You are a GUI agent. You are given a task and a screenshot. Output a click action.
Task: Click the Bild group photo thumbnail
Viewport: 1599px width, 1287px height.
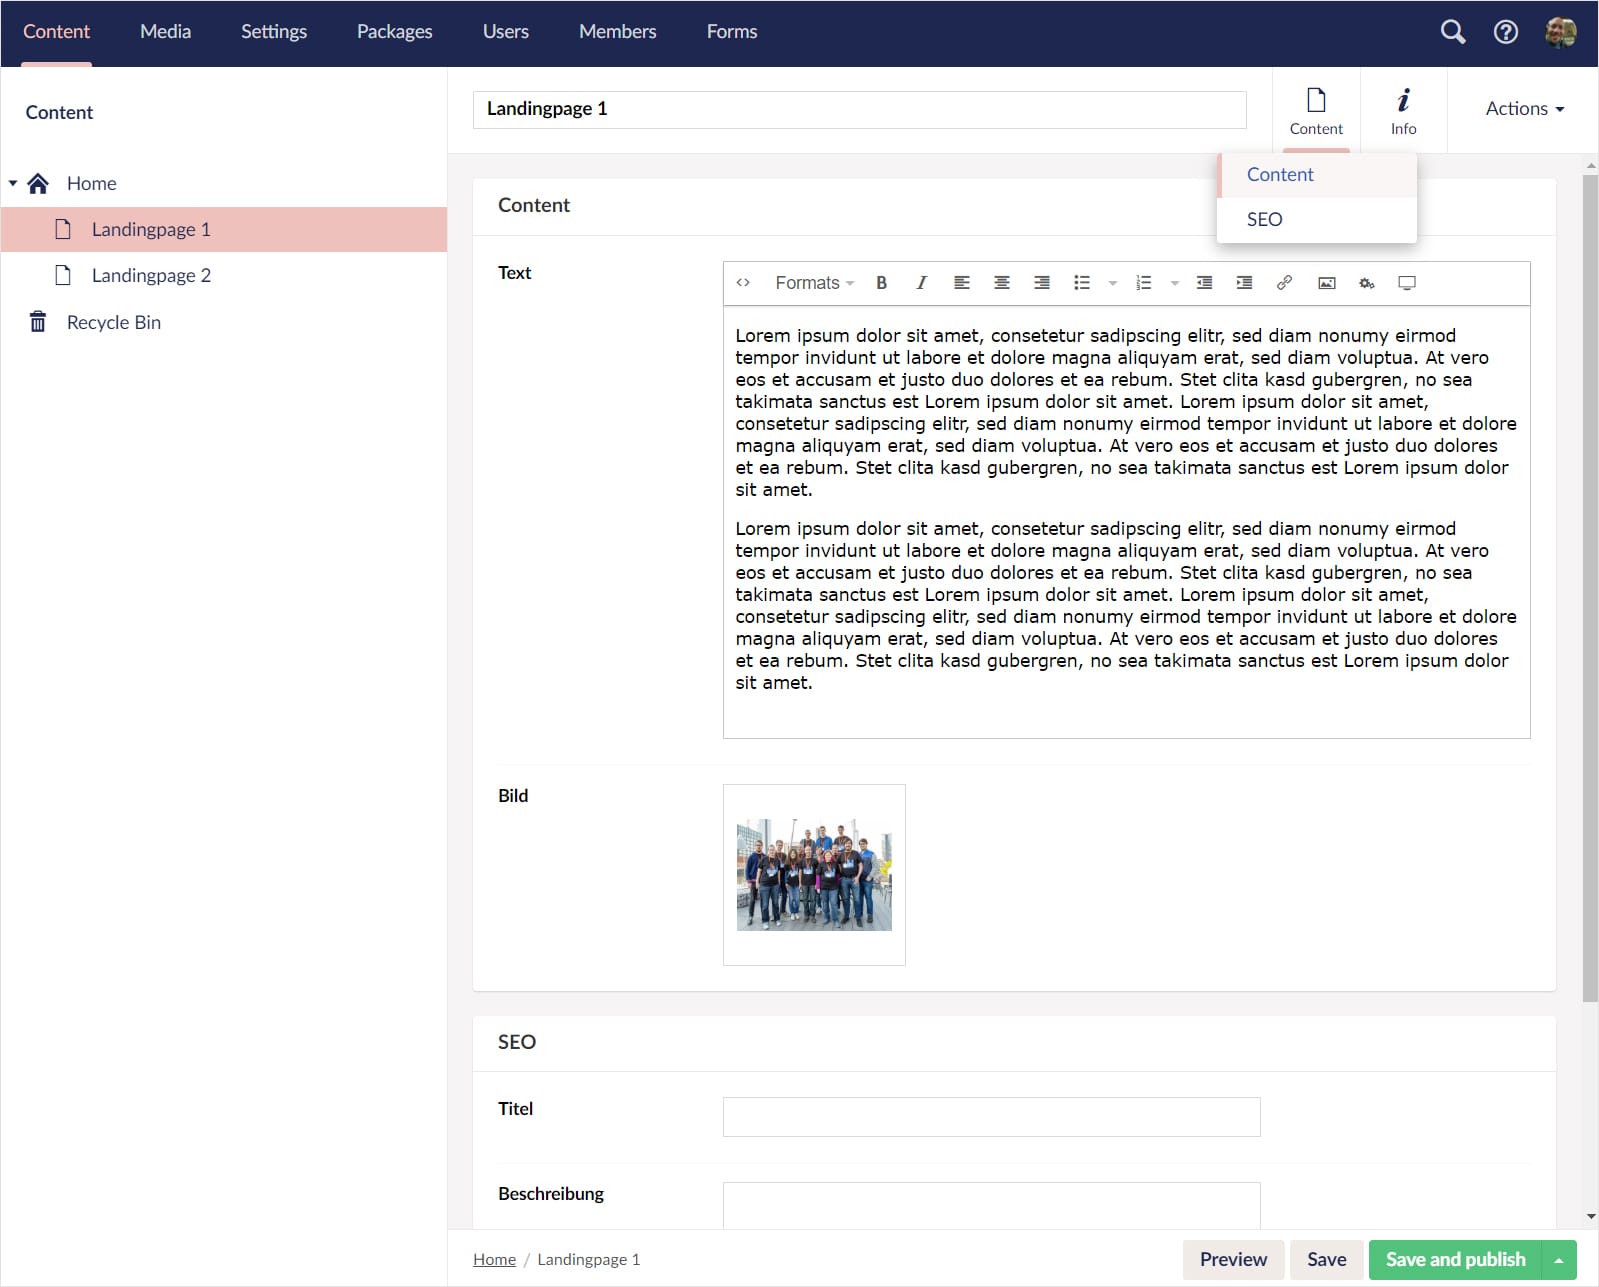[814, 875]
